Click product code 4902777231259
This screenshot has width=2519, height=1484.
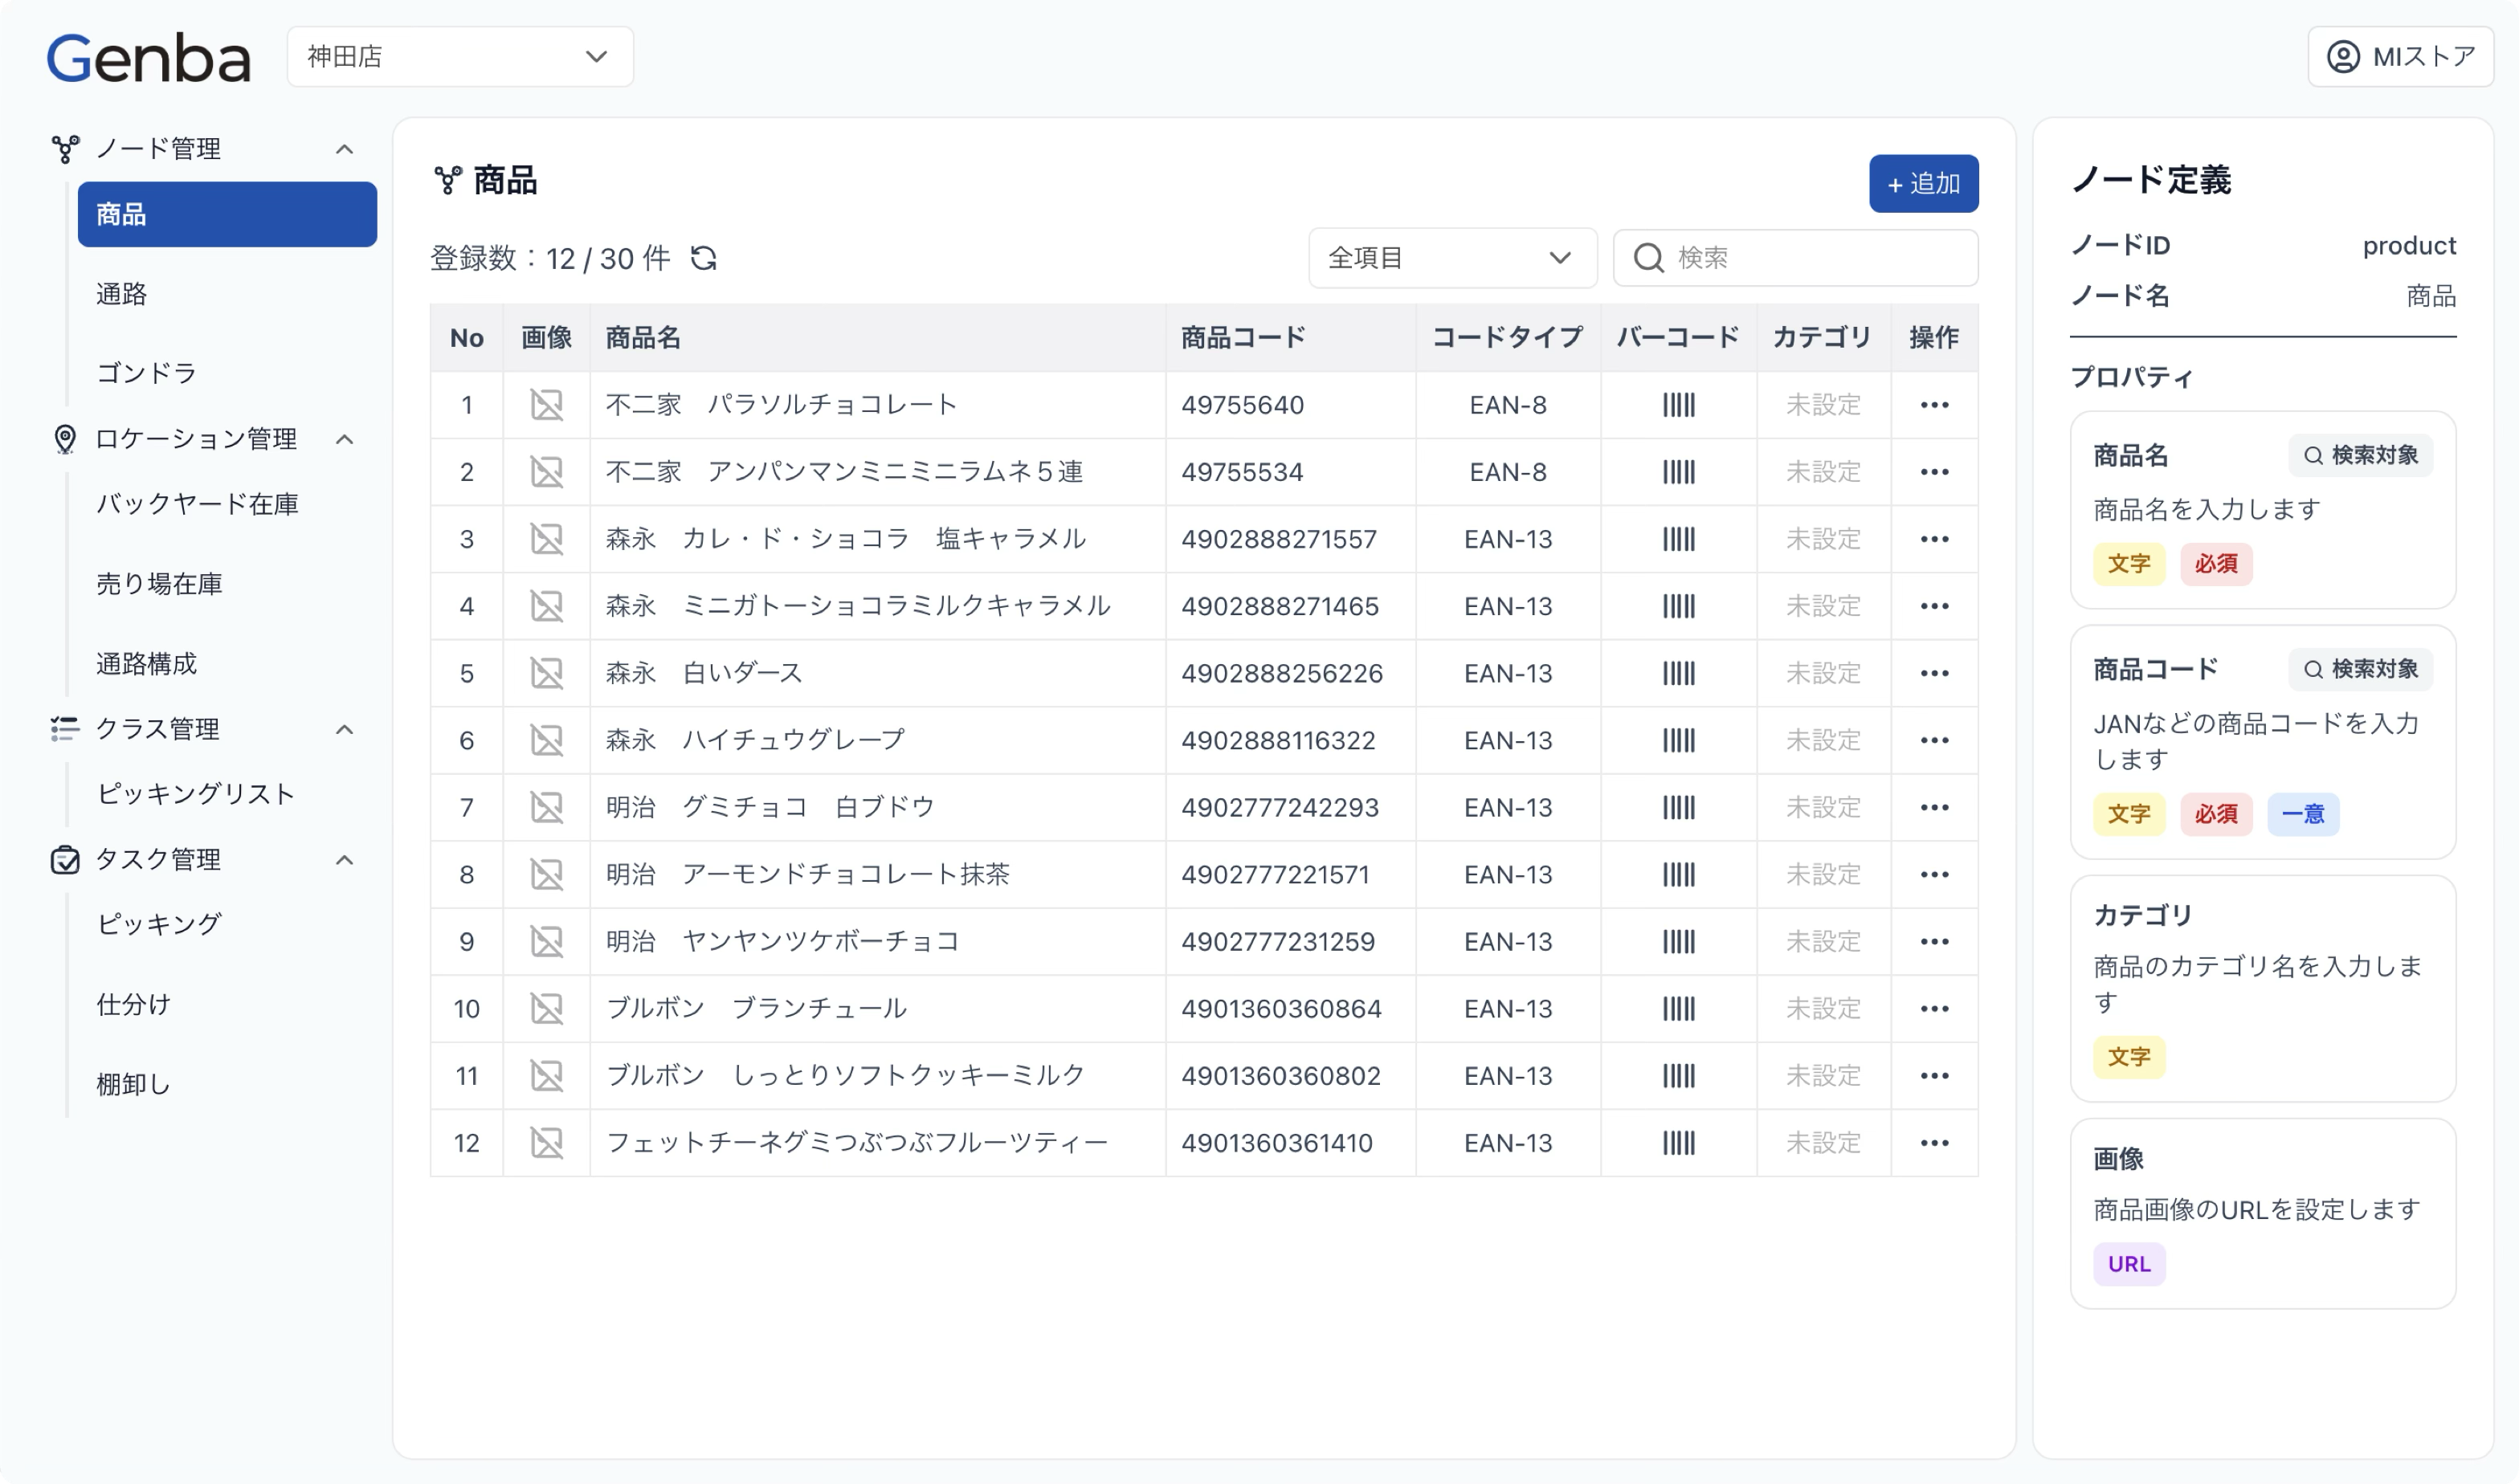point(1277,941)
